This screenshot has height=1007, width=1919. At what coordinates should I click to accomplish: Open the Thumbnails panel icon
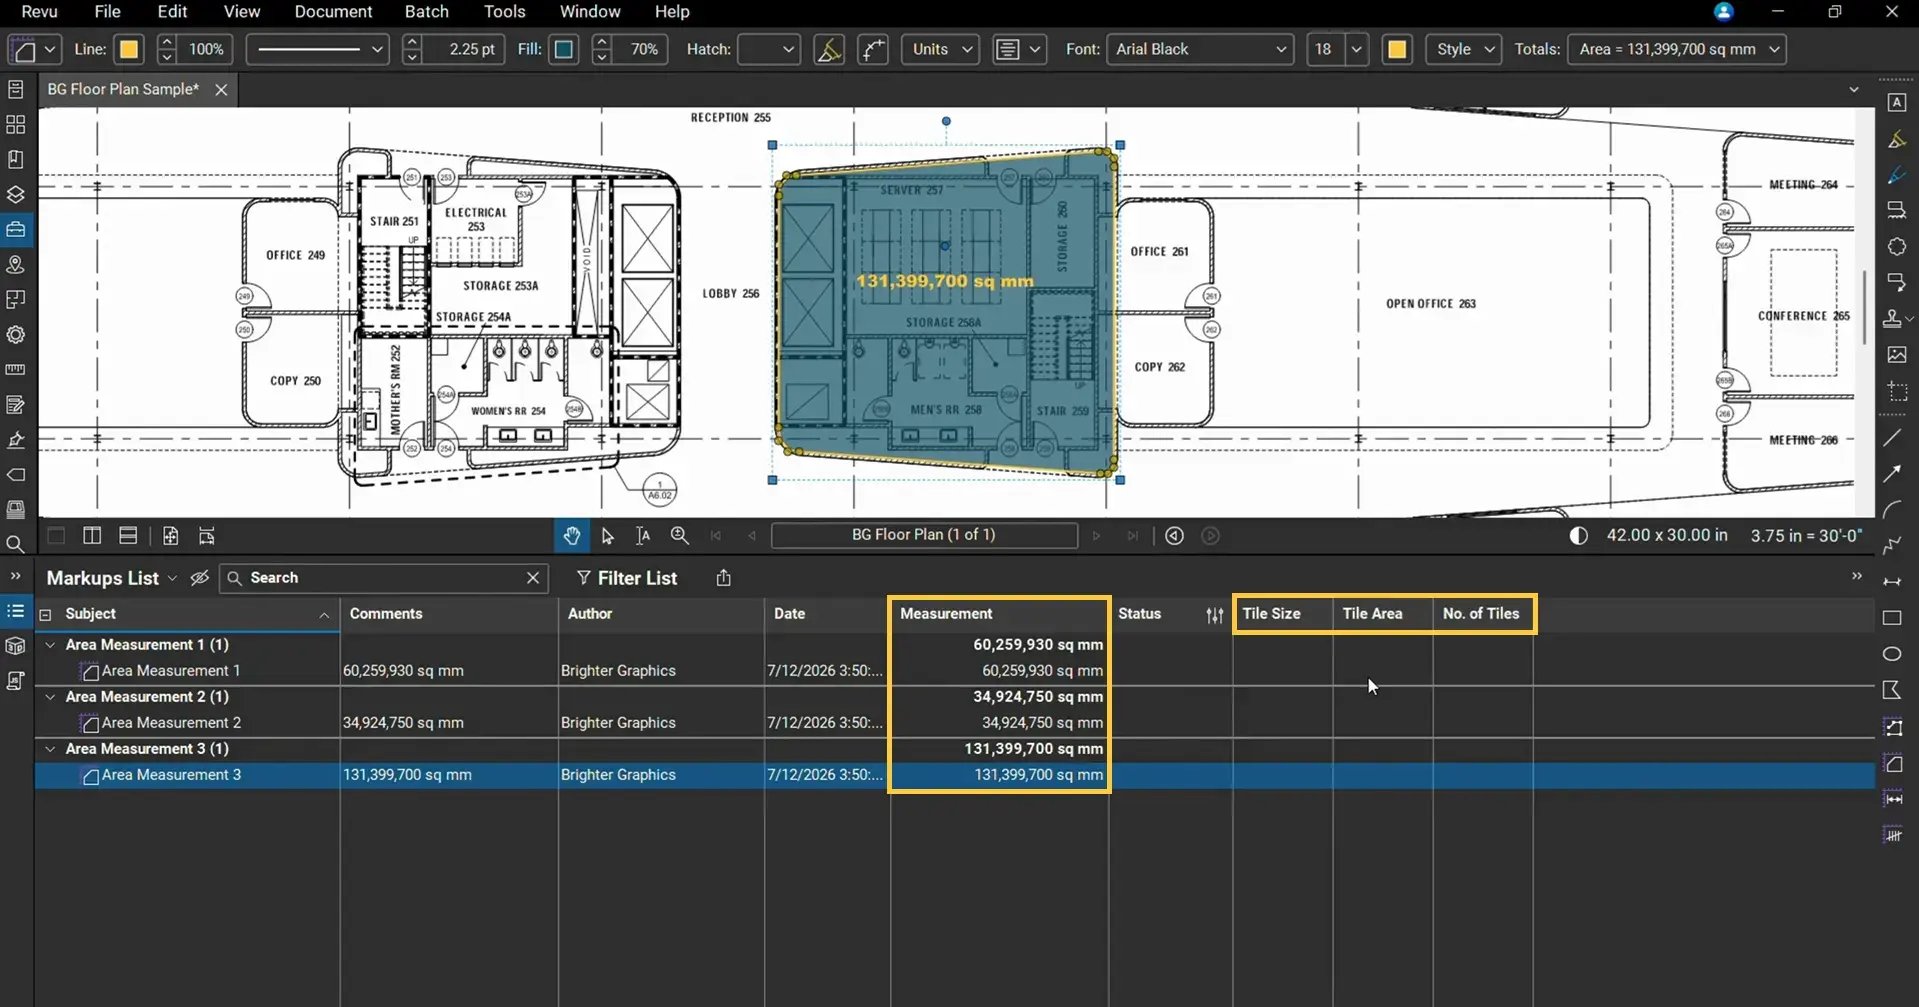(15, 124)
